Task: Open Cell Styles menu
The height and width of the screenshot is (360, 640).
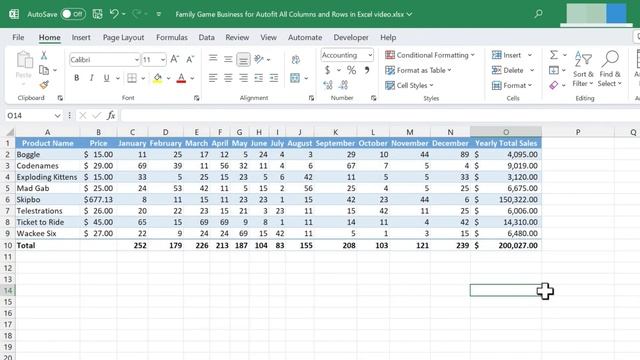Action: 409,85
